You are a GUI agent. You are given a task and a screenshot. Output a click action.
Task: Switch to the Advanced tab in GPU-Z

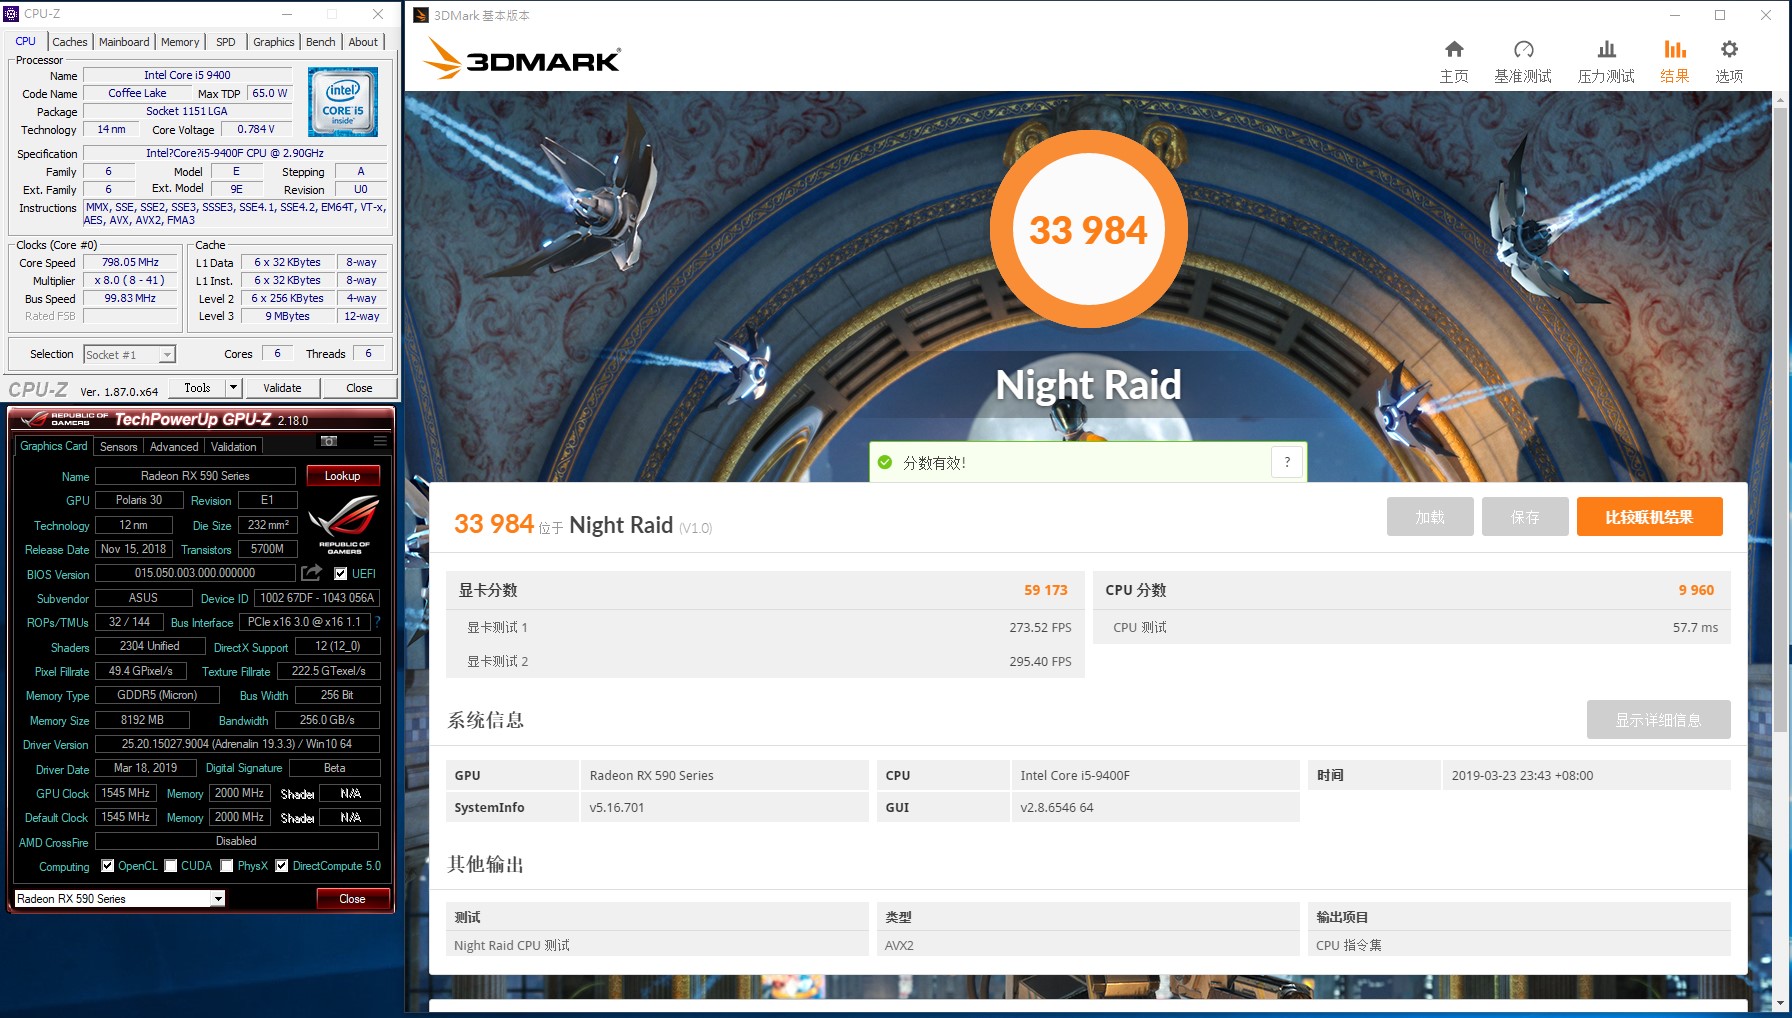pyautogui.click(x=174, y=447)
